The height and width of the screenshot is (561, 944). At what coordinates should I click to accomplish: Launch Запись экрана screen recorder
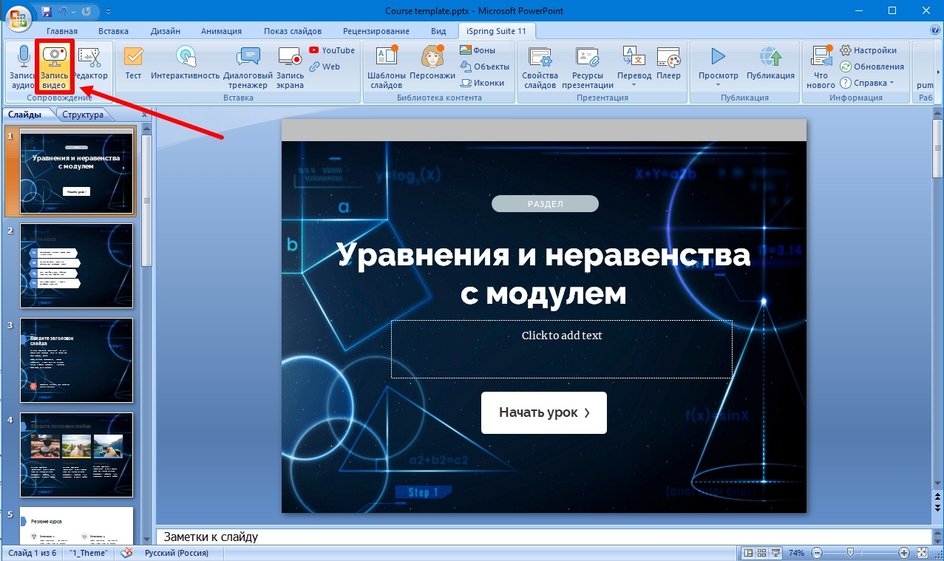(x=290, y=66)
